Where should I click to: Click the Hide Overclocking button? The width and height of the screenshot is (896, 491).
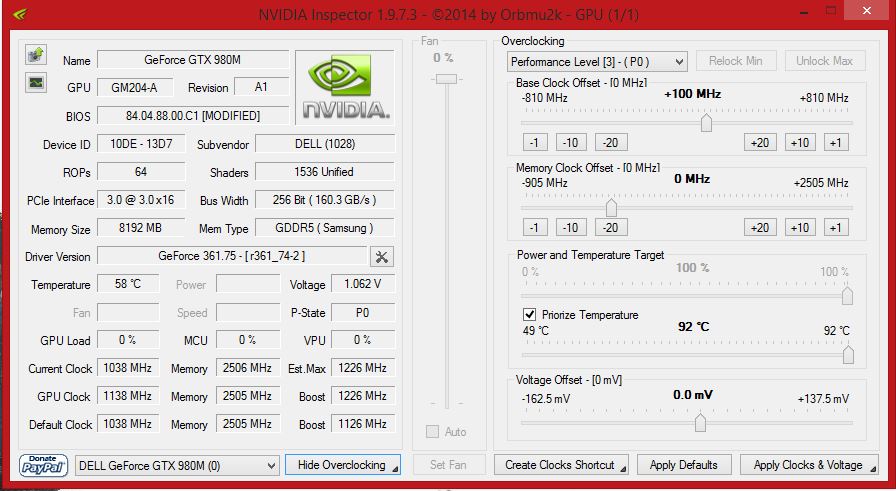click(x=343, y=465)
